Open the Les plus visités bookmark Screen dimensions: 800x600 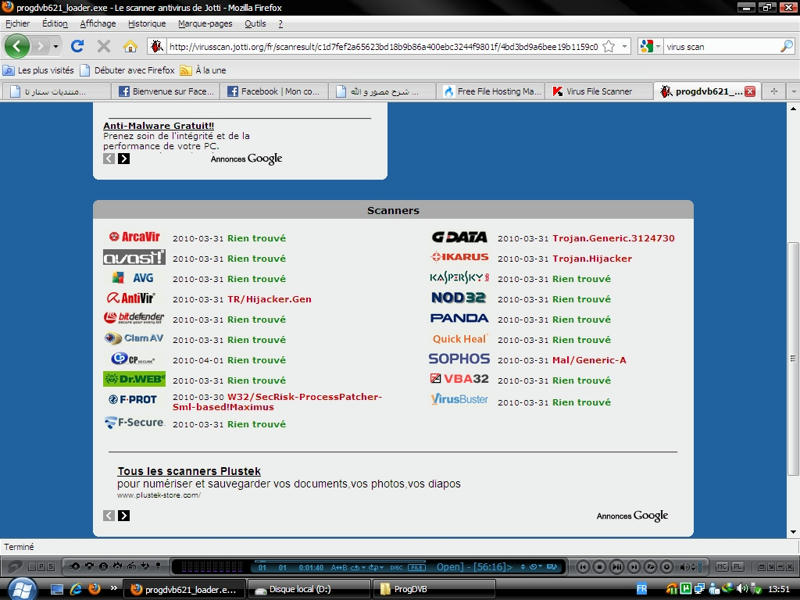click(39, 70)
